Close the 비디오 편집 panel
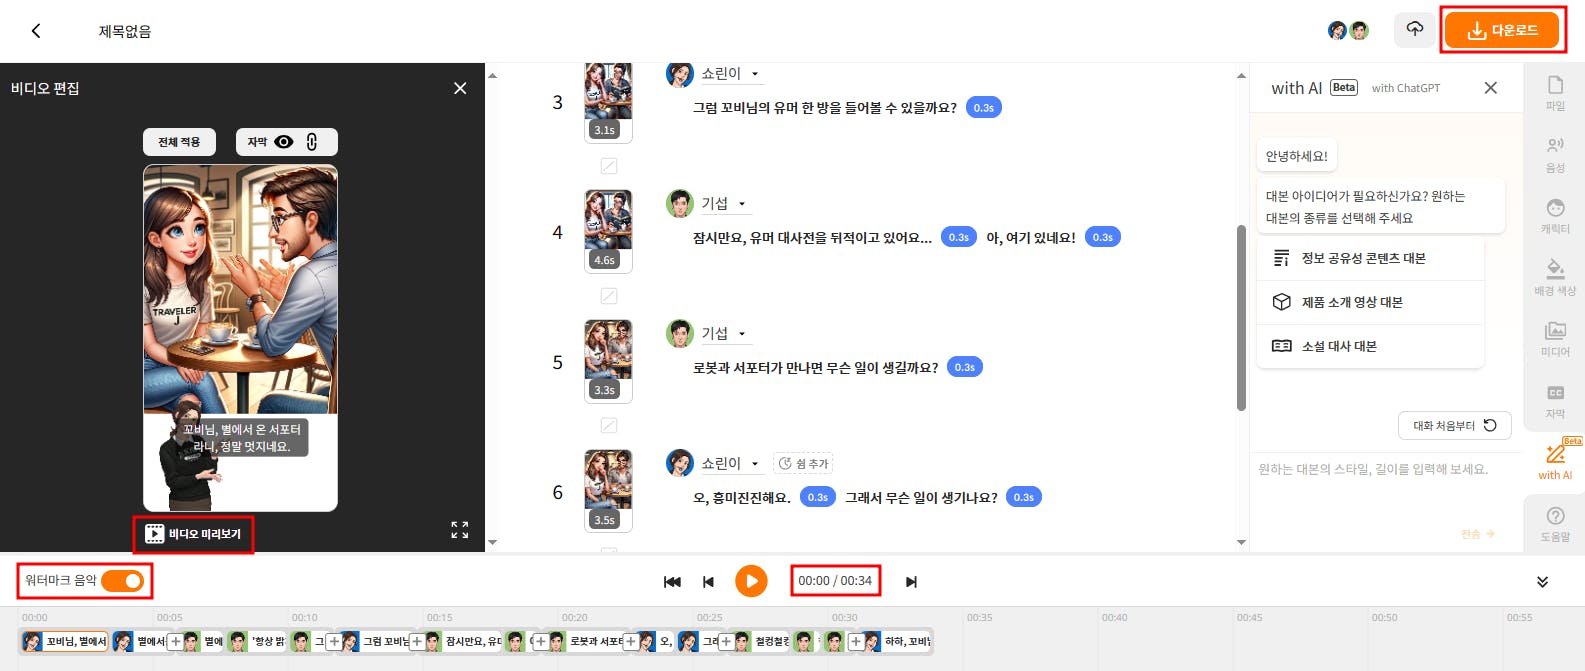Image resolution: width=1585 pixels, height=671 pixels. click(x=460, y=88)
